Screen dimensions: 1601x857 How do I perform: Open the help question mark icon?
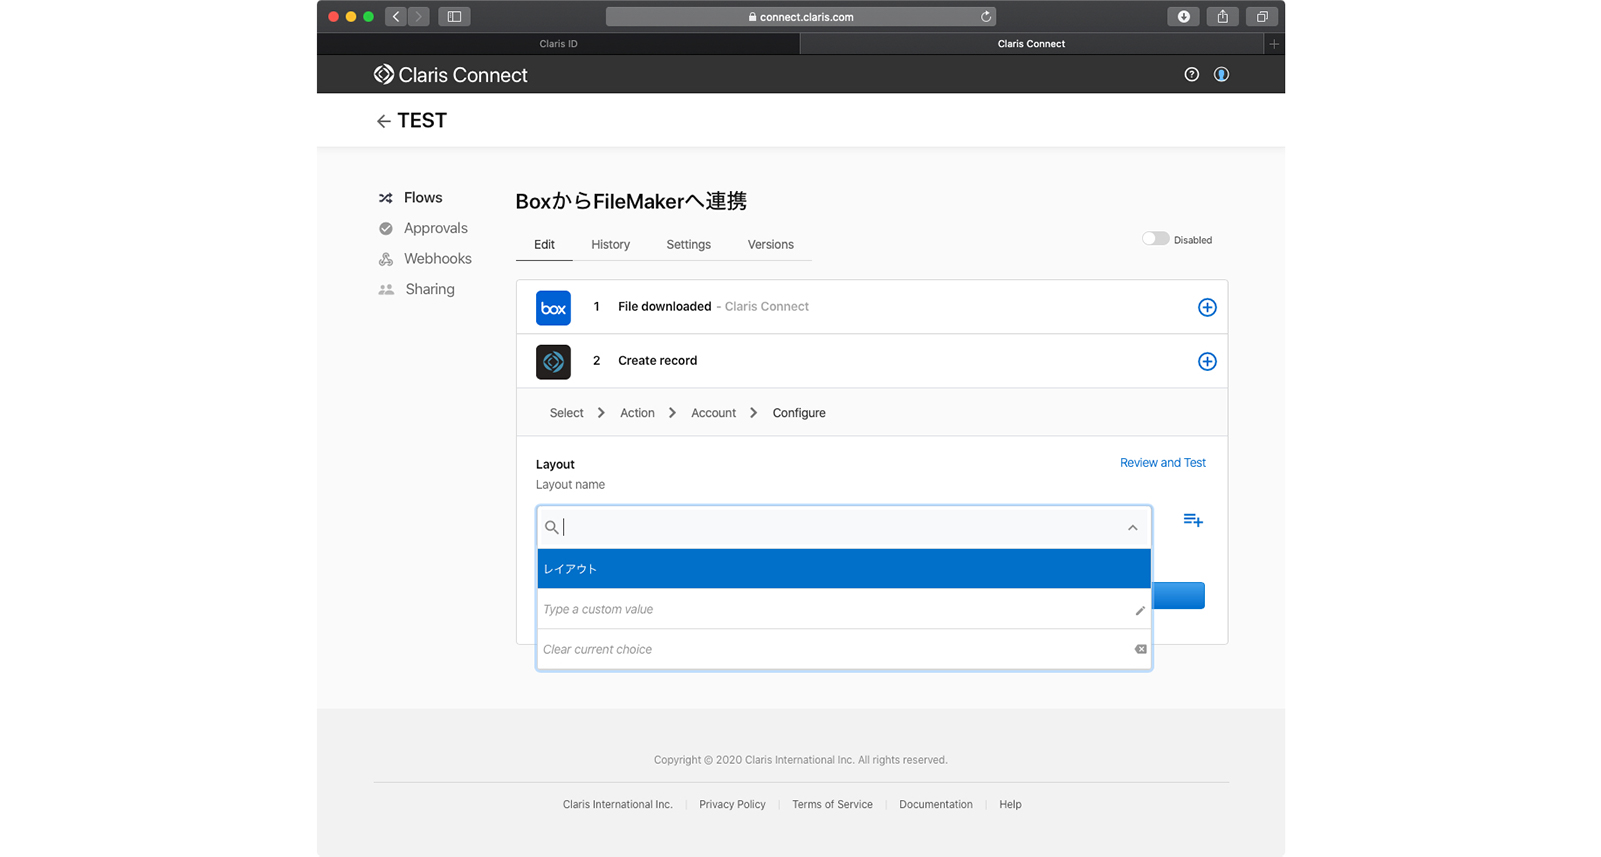(x=1191, y=75)
